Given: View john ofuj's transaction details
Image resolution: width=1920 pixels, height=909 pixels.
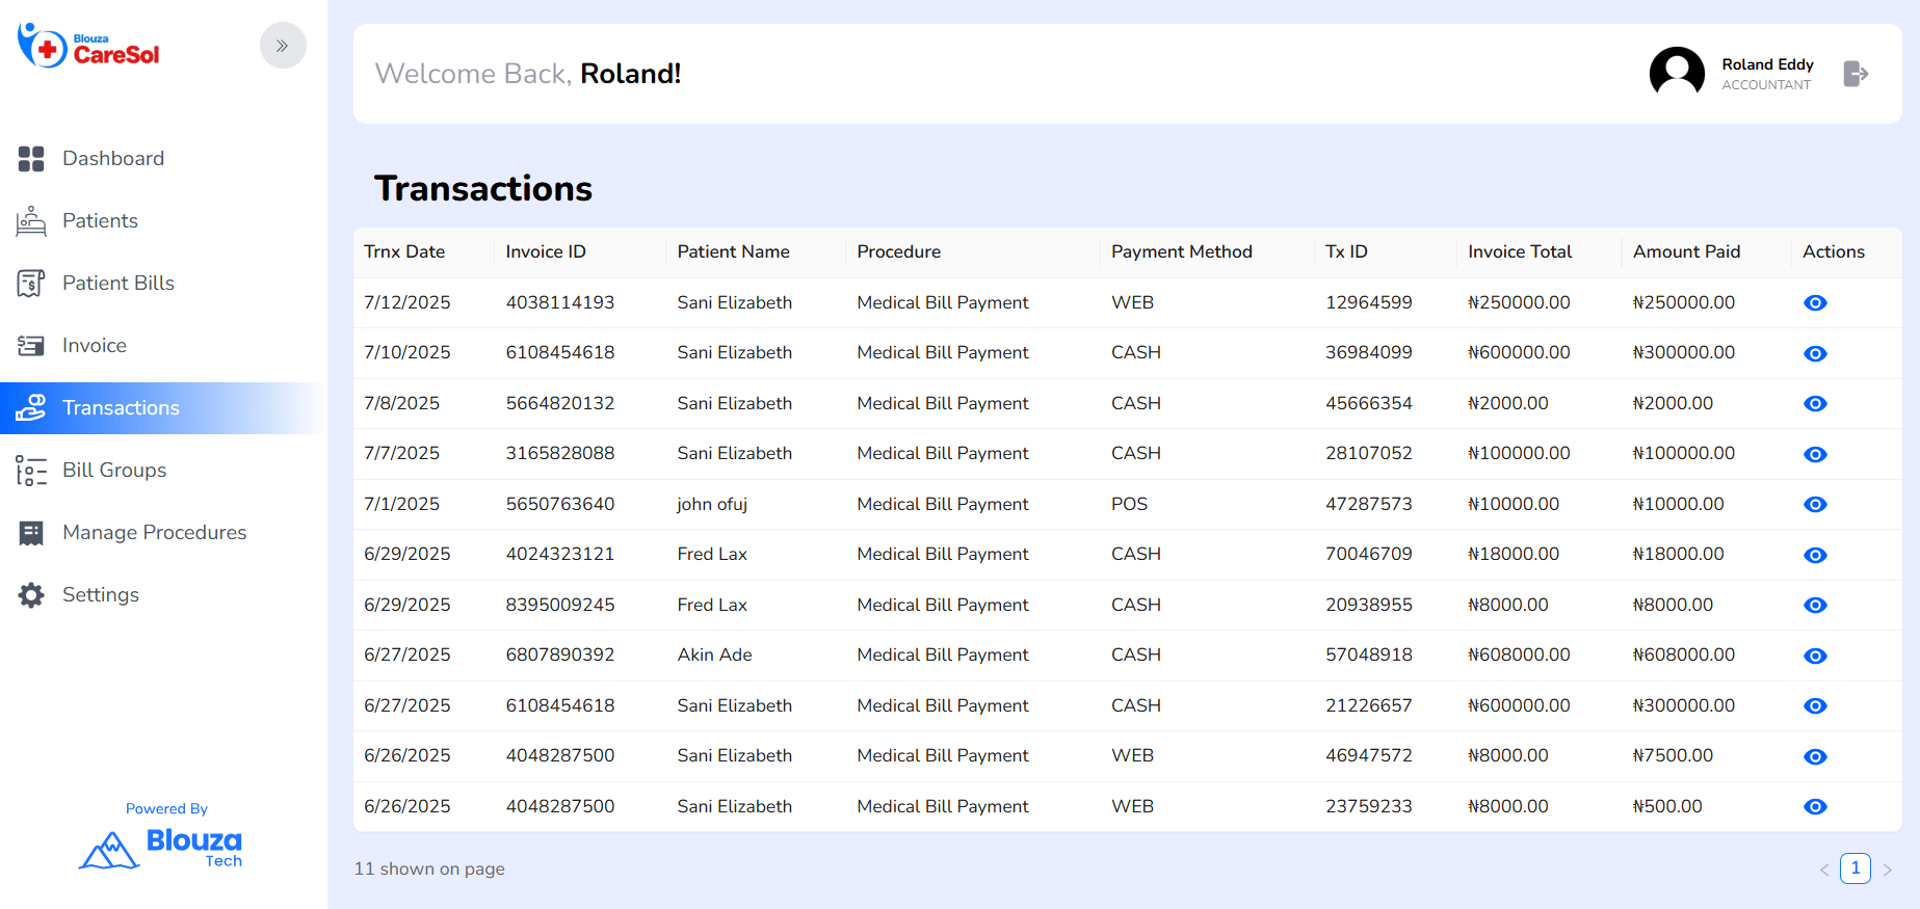Looking at the screenshot, I should [x=1815, y=504].
